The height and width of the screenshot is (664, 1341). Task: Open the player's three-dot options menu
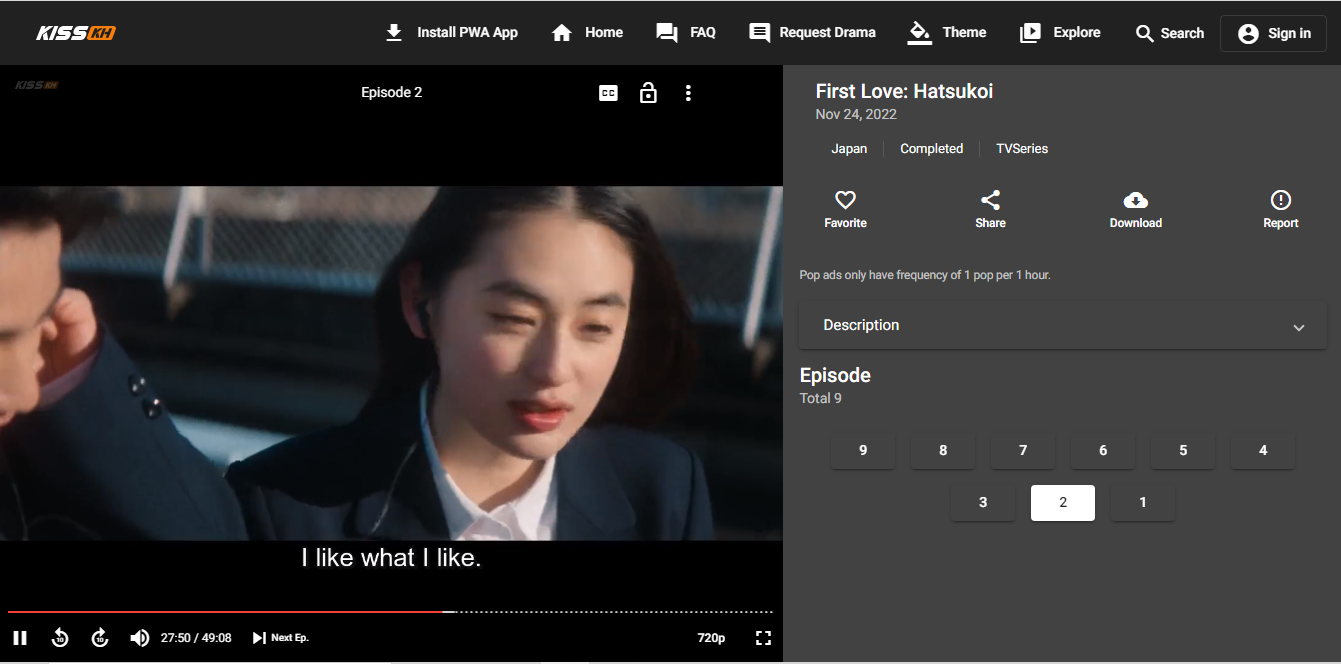click(x=688, y=93)
